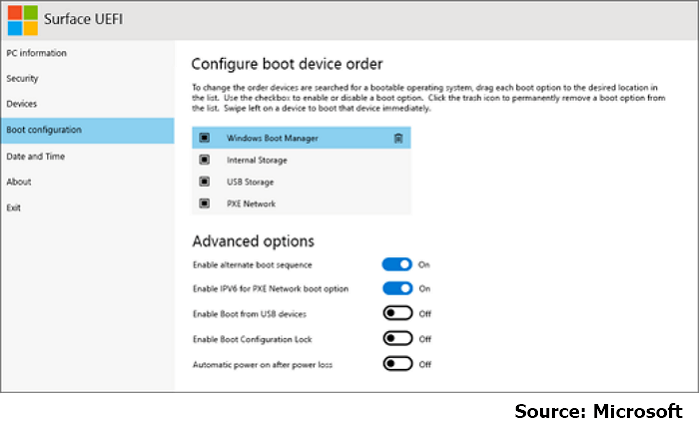Image resolution: width=700 pixels, height=426 pixels.
Task: Open Date and Time settings
Action: click(x=35, y=156)
